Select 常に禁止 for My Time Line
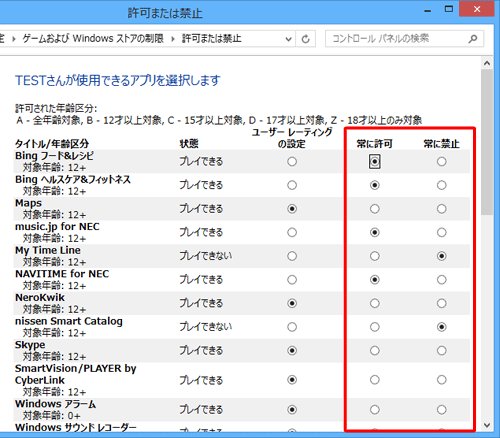 442,256
